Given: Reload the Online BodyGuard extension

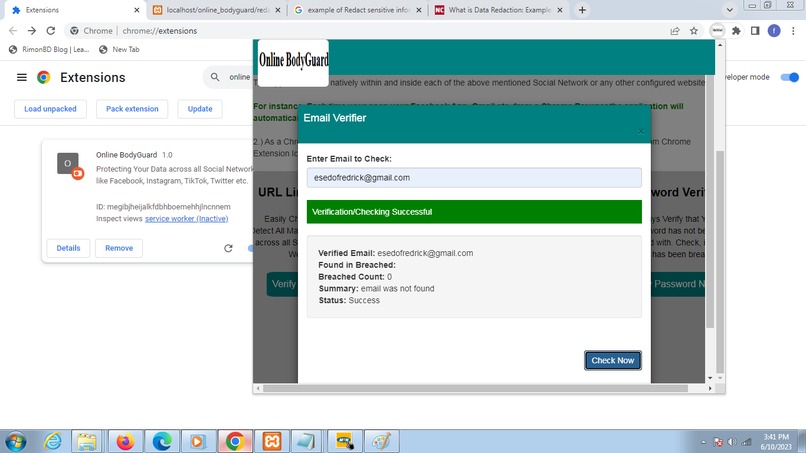Looking at the screenshot, I should point(228,248).
